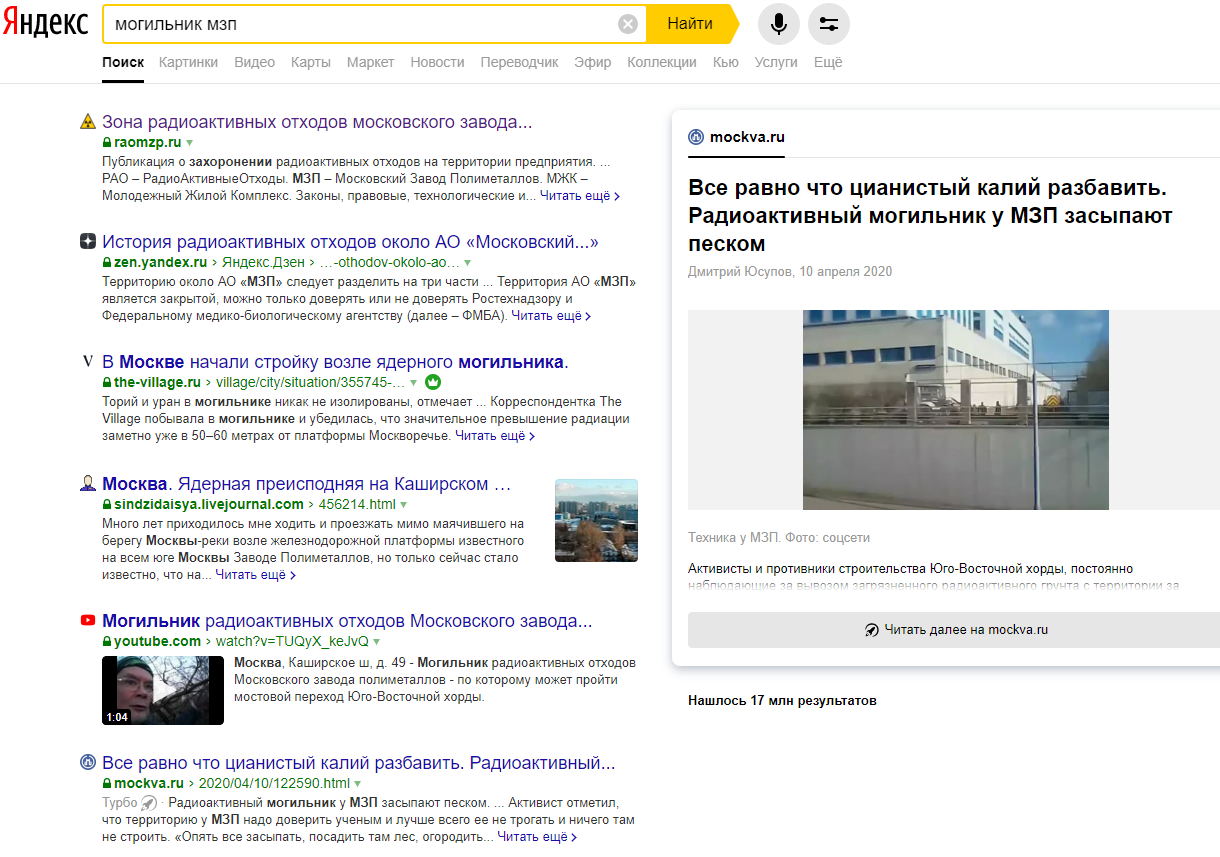The height and width of the screenshot is (857, 1220).
Task: Open result Зона радиоактивных отходов московского завода
Action: 317,122
